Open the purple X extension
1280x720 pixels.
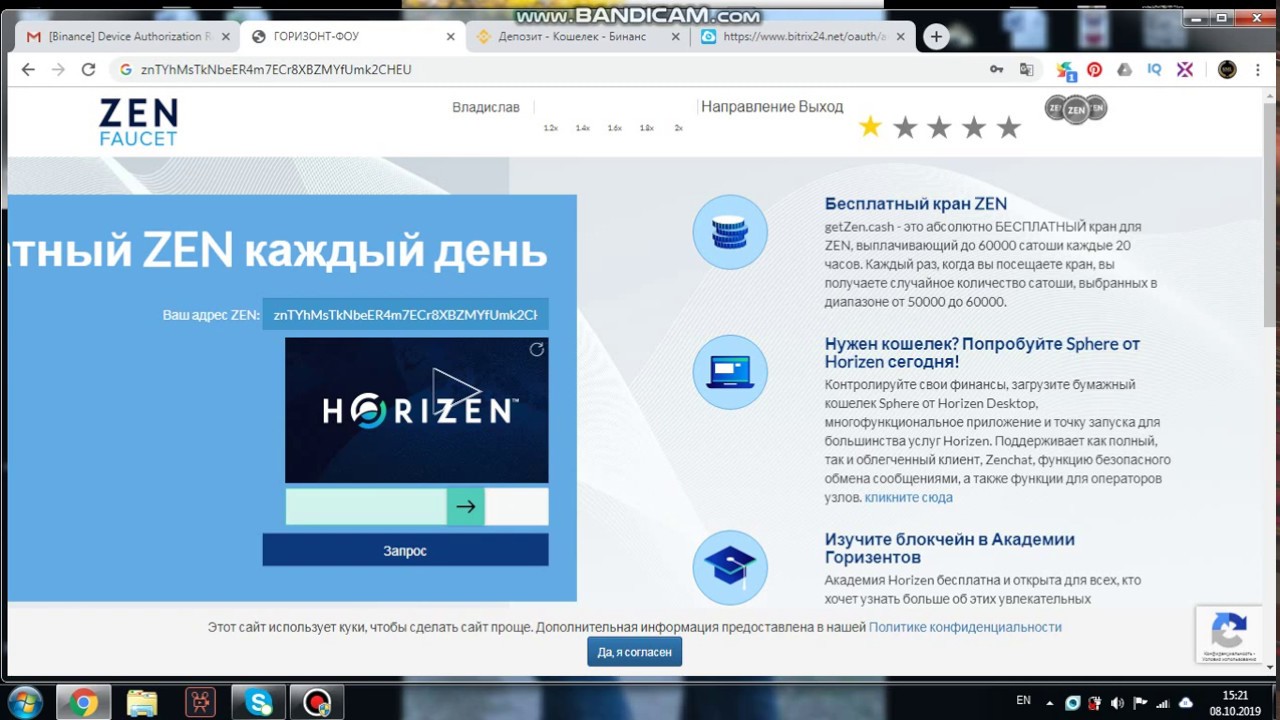click(1185, 69)
